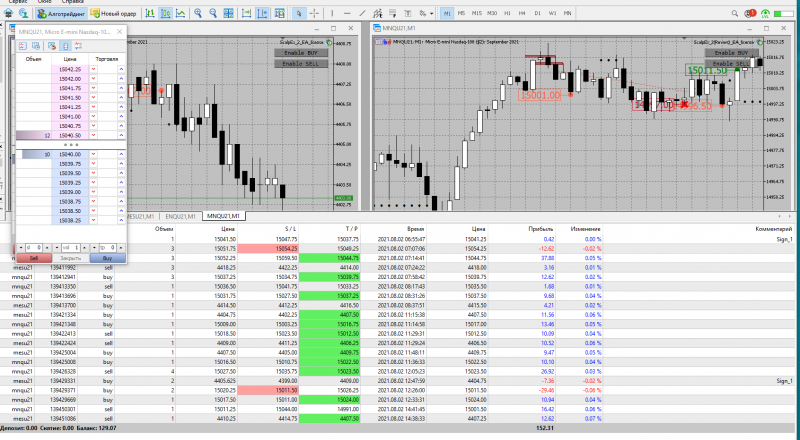Screen dimensions: 800x440
Task: Select the equidistant channel drawing tool
Action: [x=378, y=13]
